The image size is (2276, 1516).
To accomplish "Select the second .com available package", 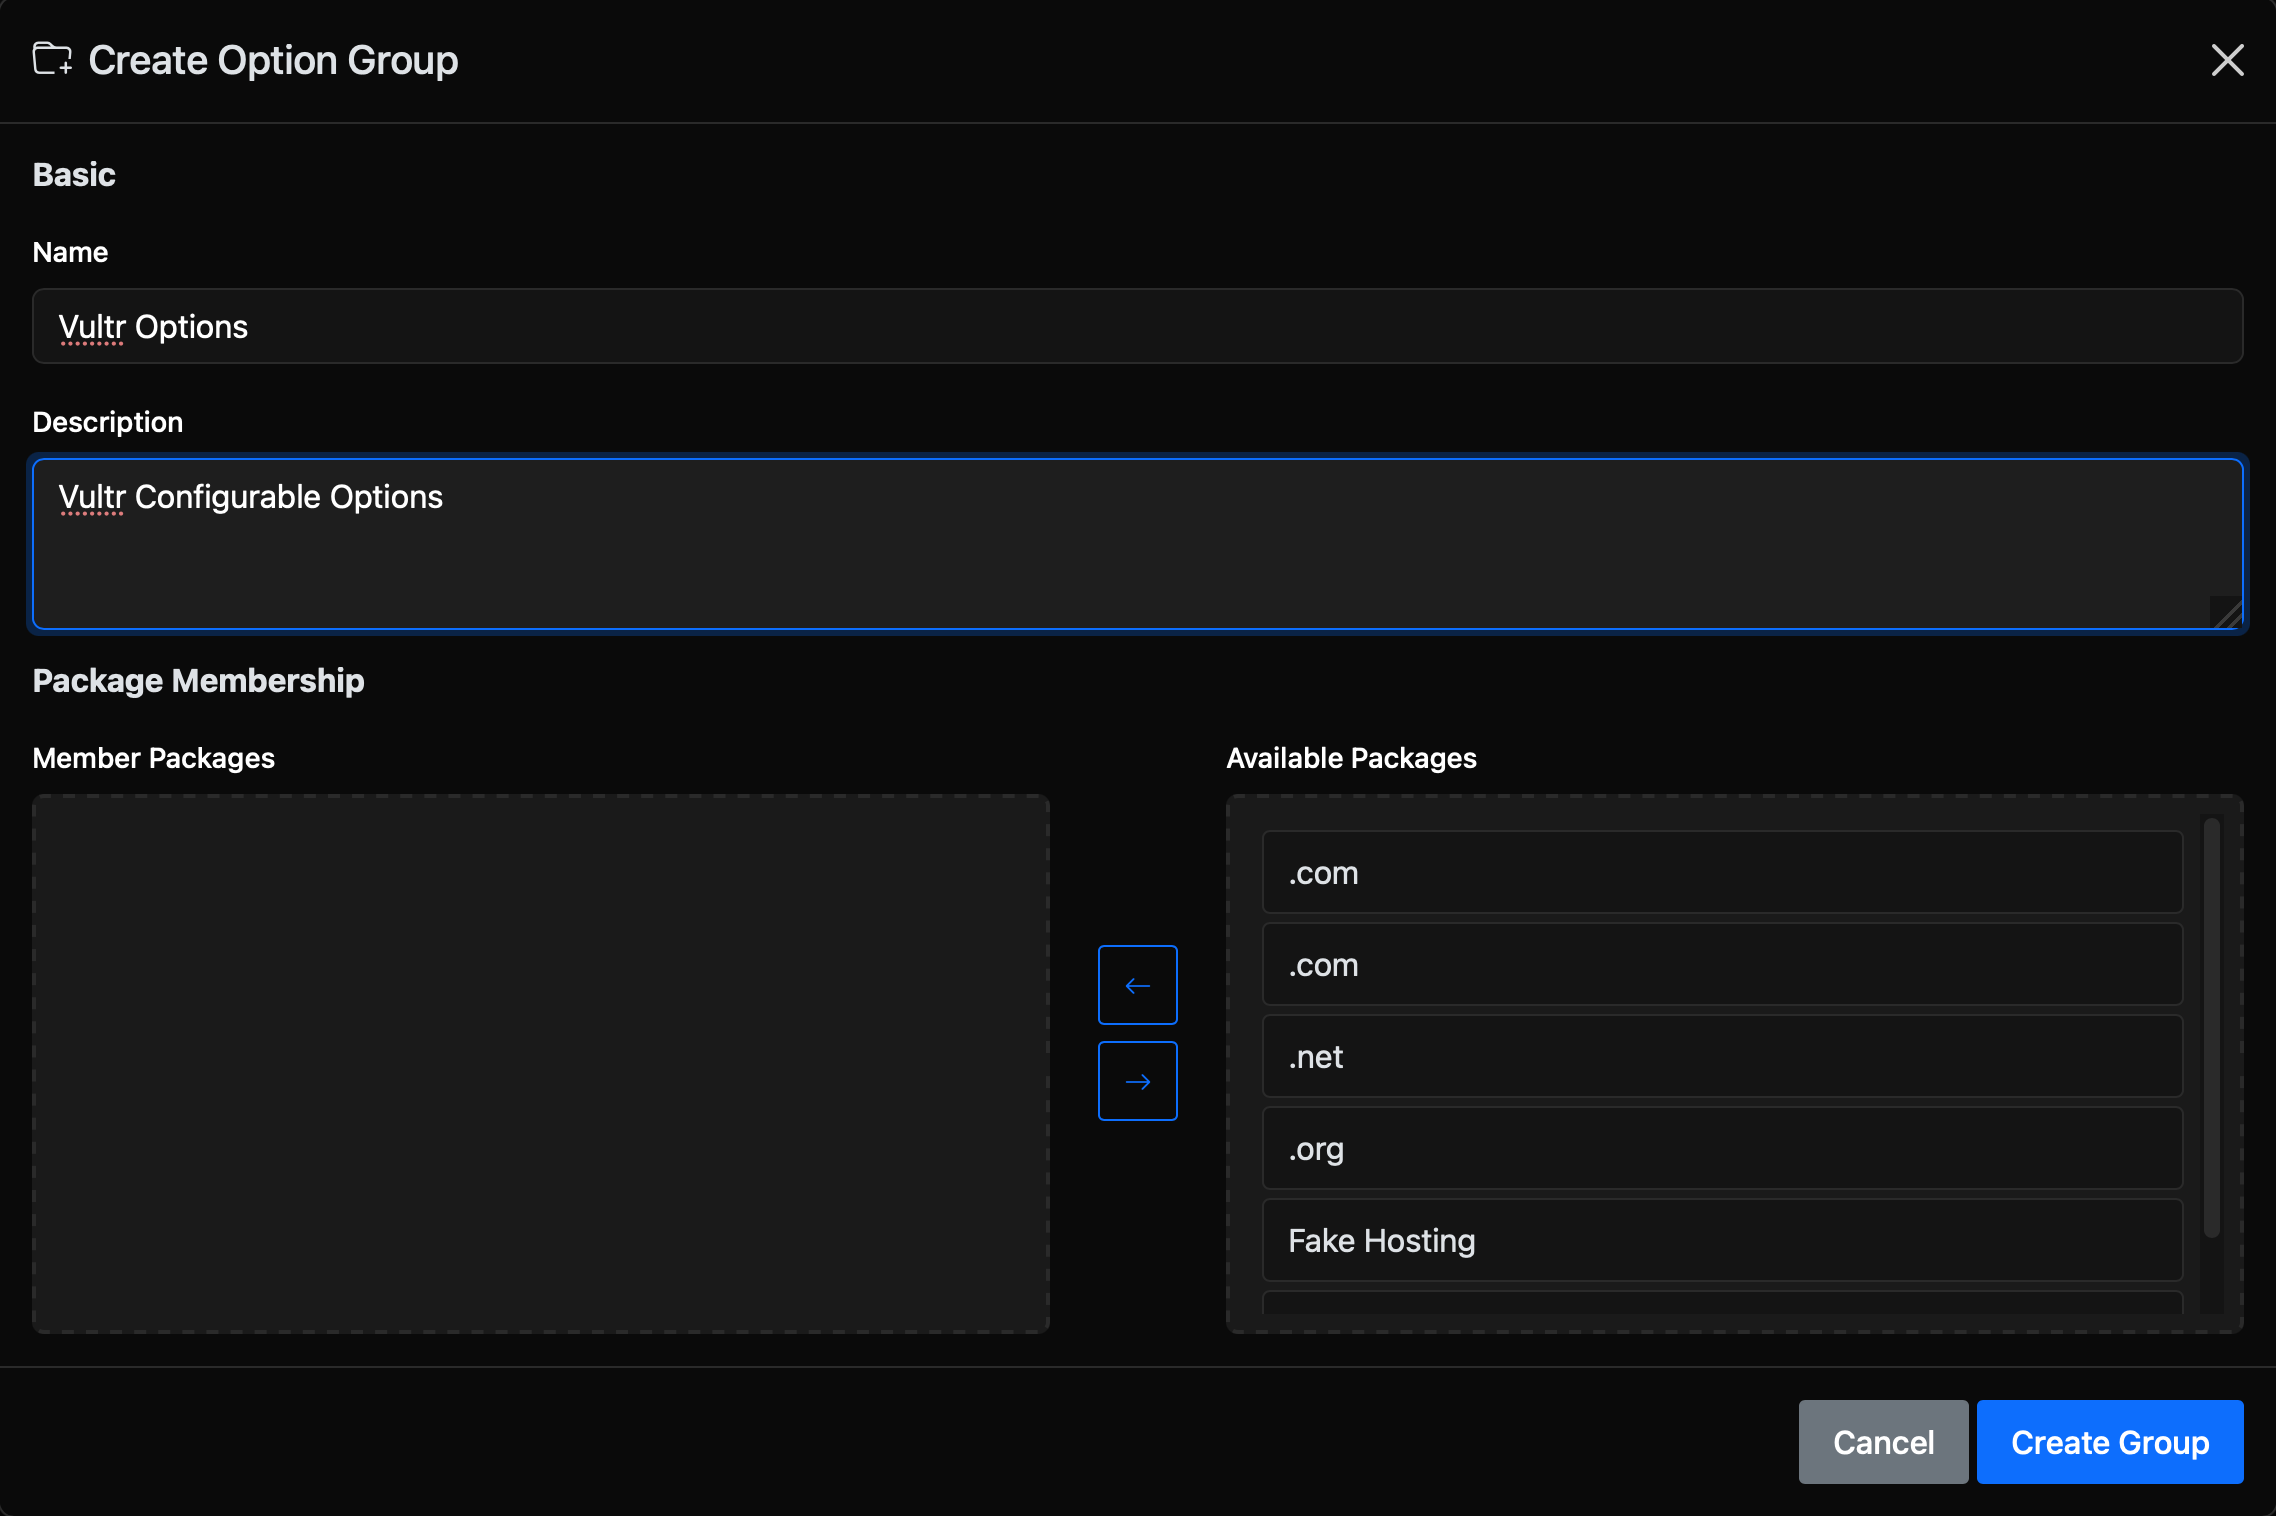I will [1722, 964].
